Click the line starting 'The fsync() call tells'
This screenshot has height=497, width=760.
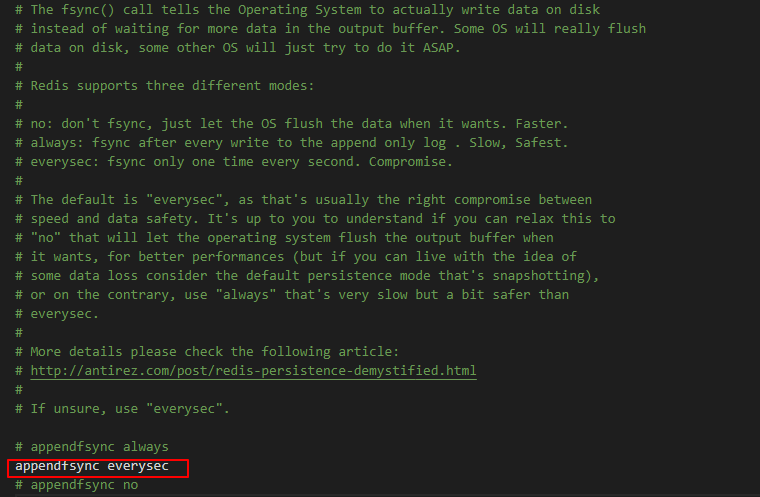click(x=308, y=10)
